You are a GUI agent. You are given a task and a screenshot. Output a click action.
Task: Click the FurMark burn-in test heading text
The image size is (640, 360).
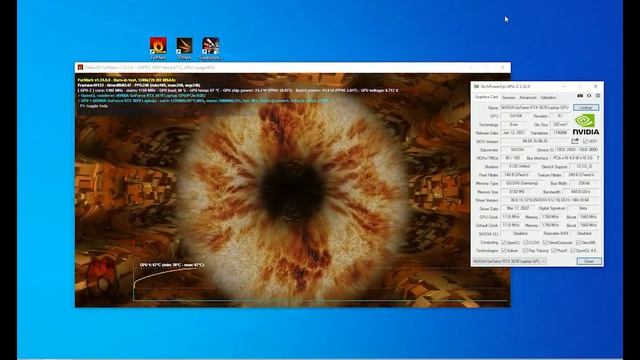(x=127, y=80)
